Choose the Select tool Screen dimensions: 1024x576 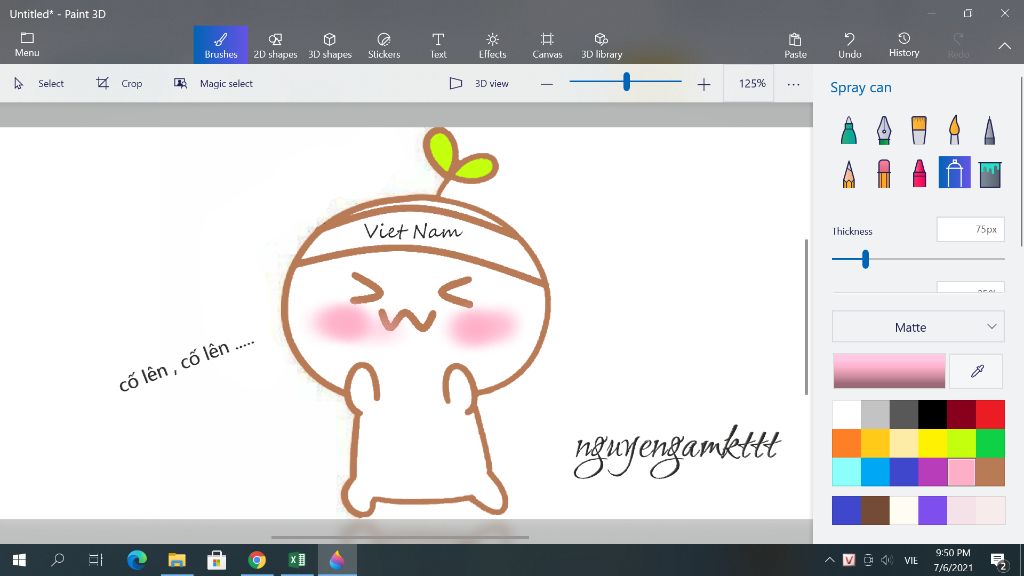pyautogui.click(x=39, y=84)
